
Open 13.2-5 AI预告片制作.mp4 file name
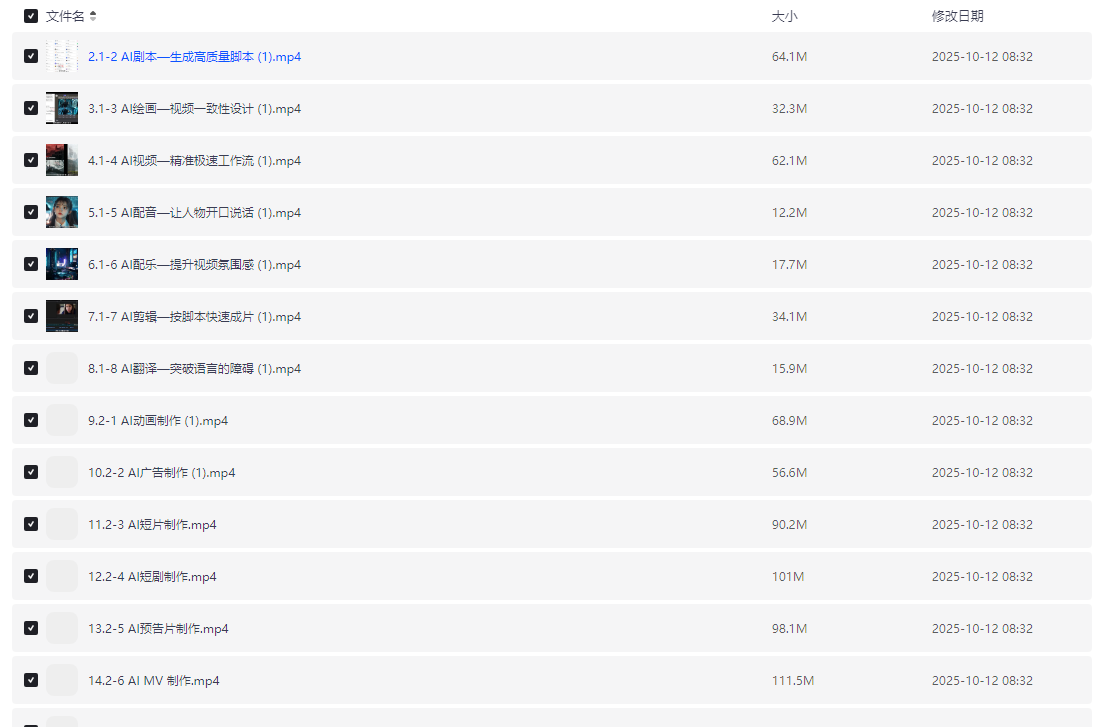(x=158, y=629)
